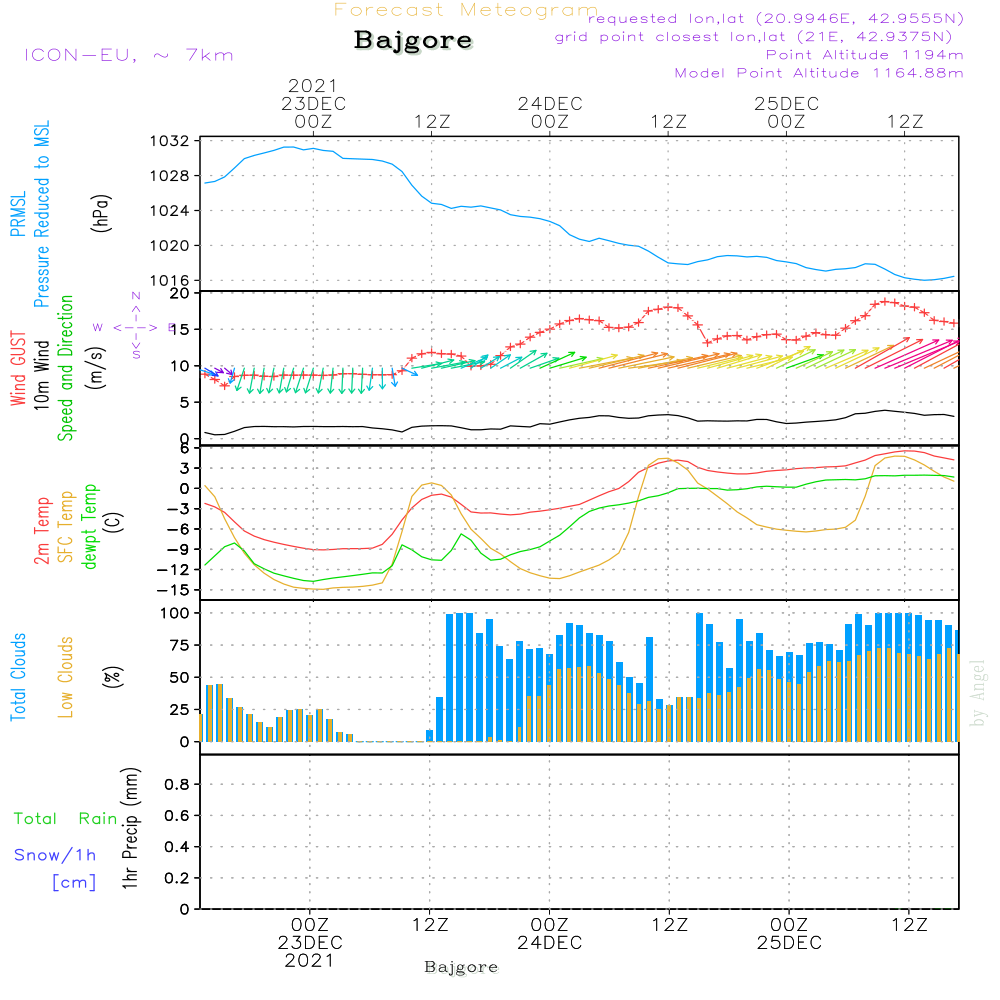Click the 24DEC 00Z top time marker

coord(550,112)
